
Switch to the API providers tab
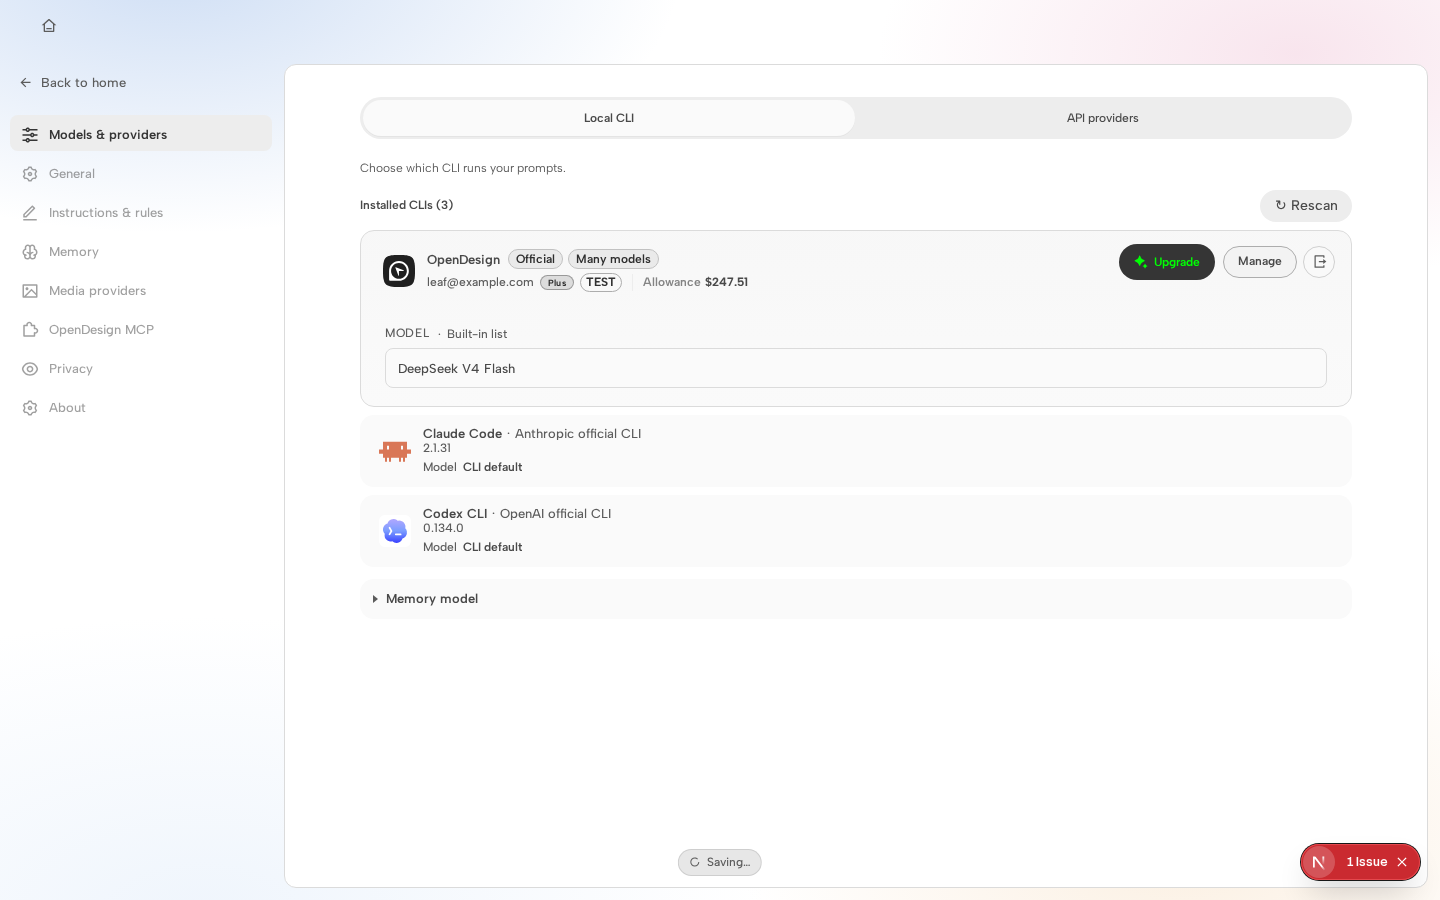[x=1102, y=118]
